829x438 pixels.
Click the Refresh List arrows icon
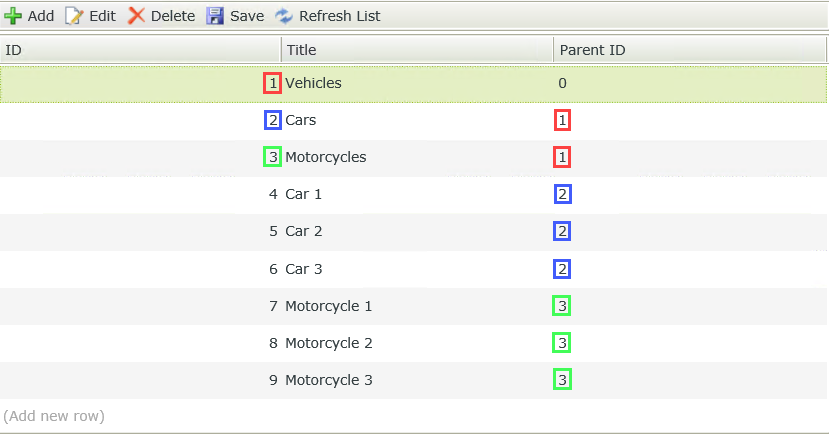284,16
